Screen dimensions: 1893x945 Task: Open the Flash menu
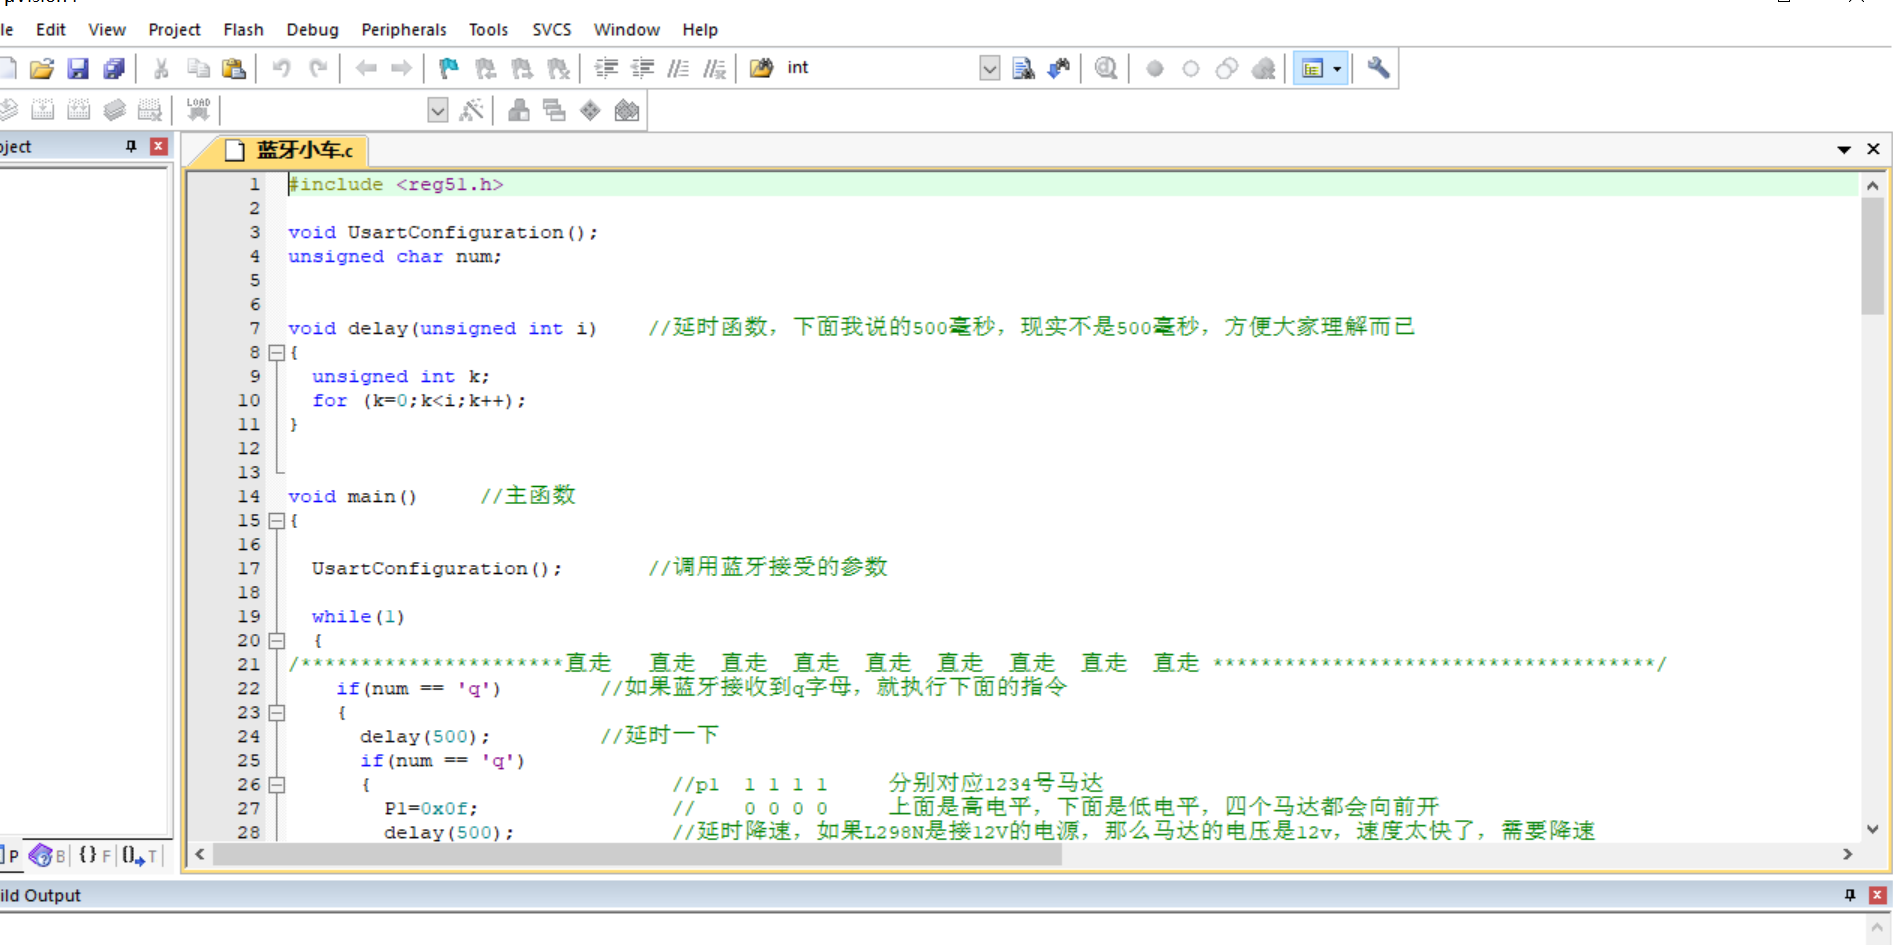click(243, 30)
